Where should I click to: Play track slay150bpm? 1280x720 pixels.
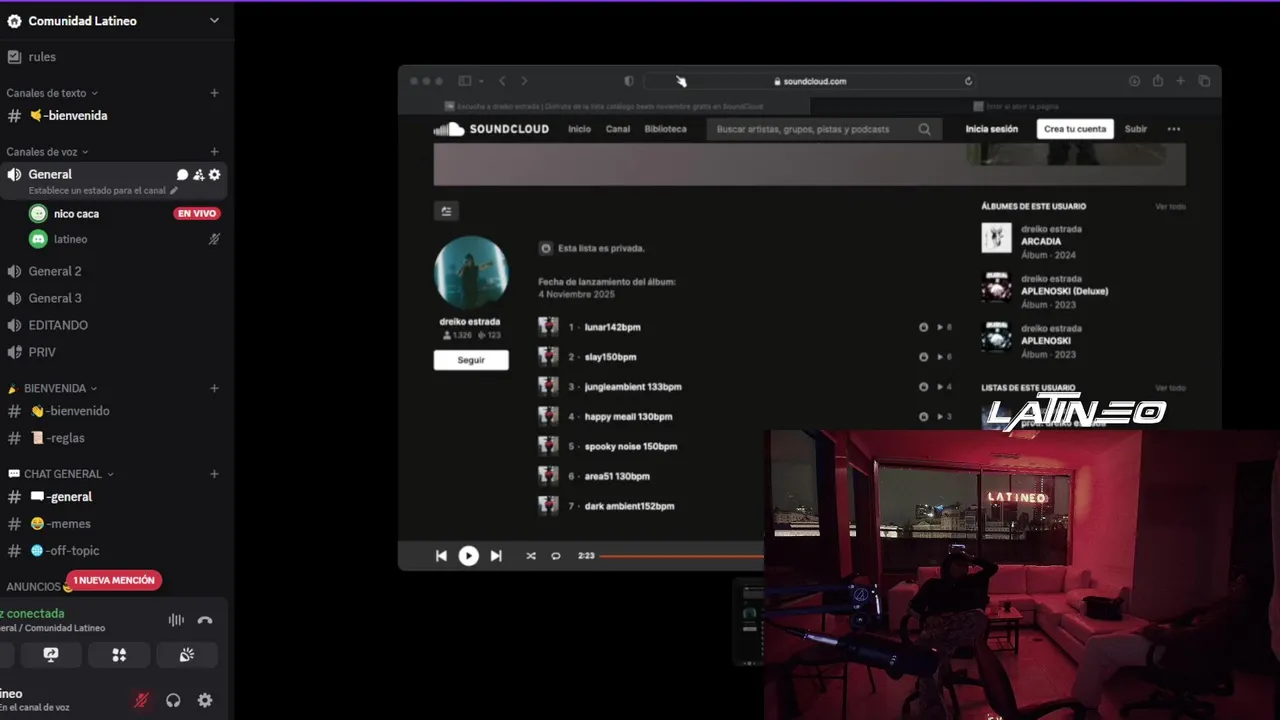click(x=610, y=357)
